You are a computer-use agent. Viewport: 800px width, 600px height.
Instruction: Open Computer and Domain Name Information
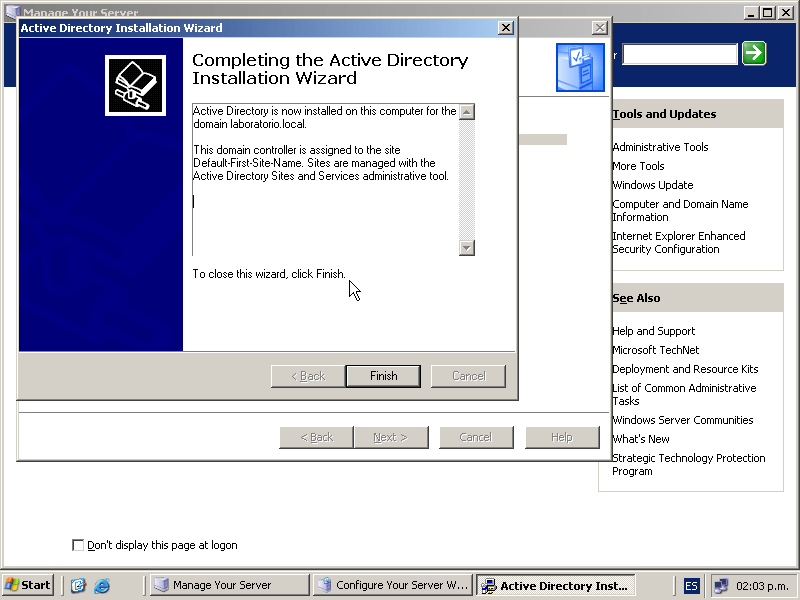pos(680,210)
